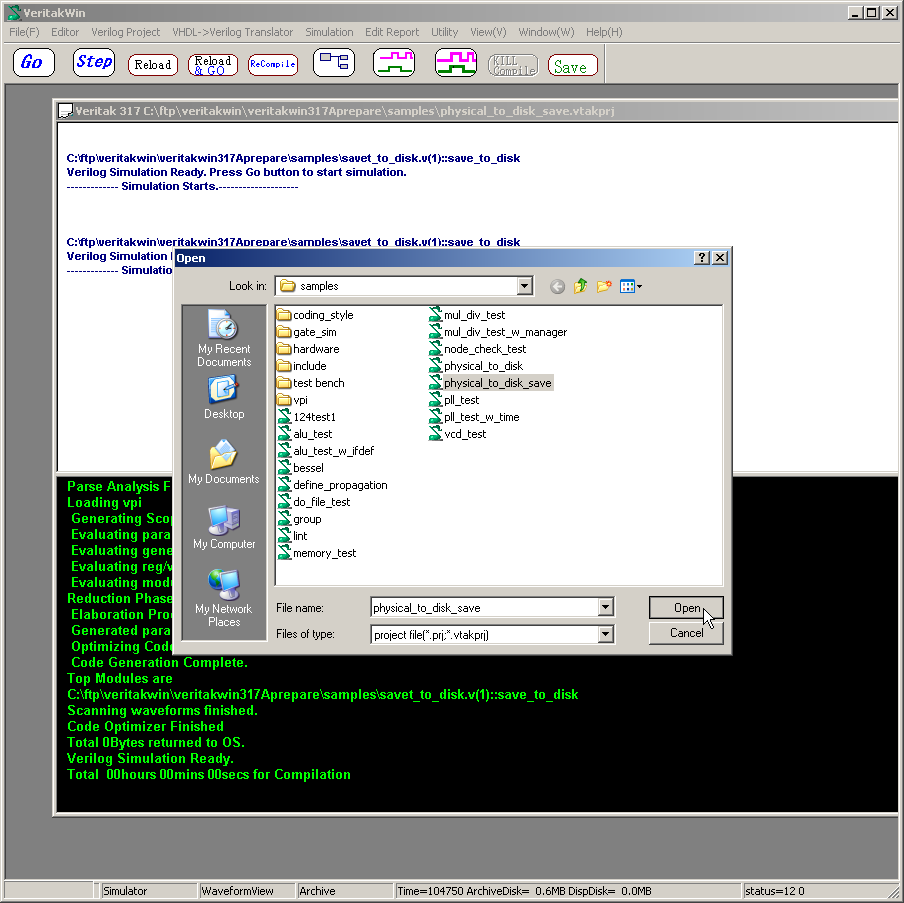Select the coding_style folder

click(315, 315)
